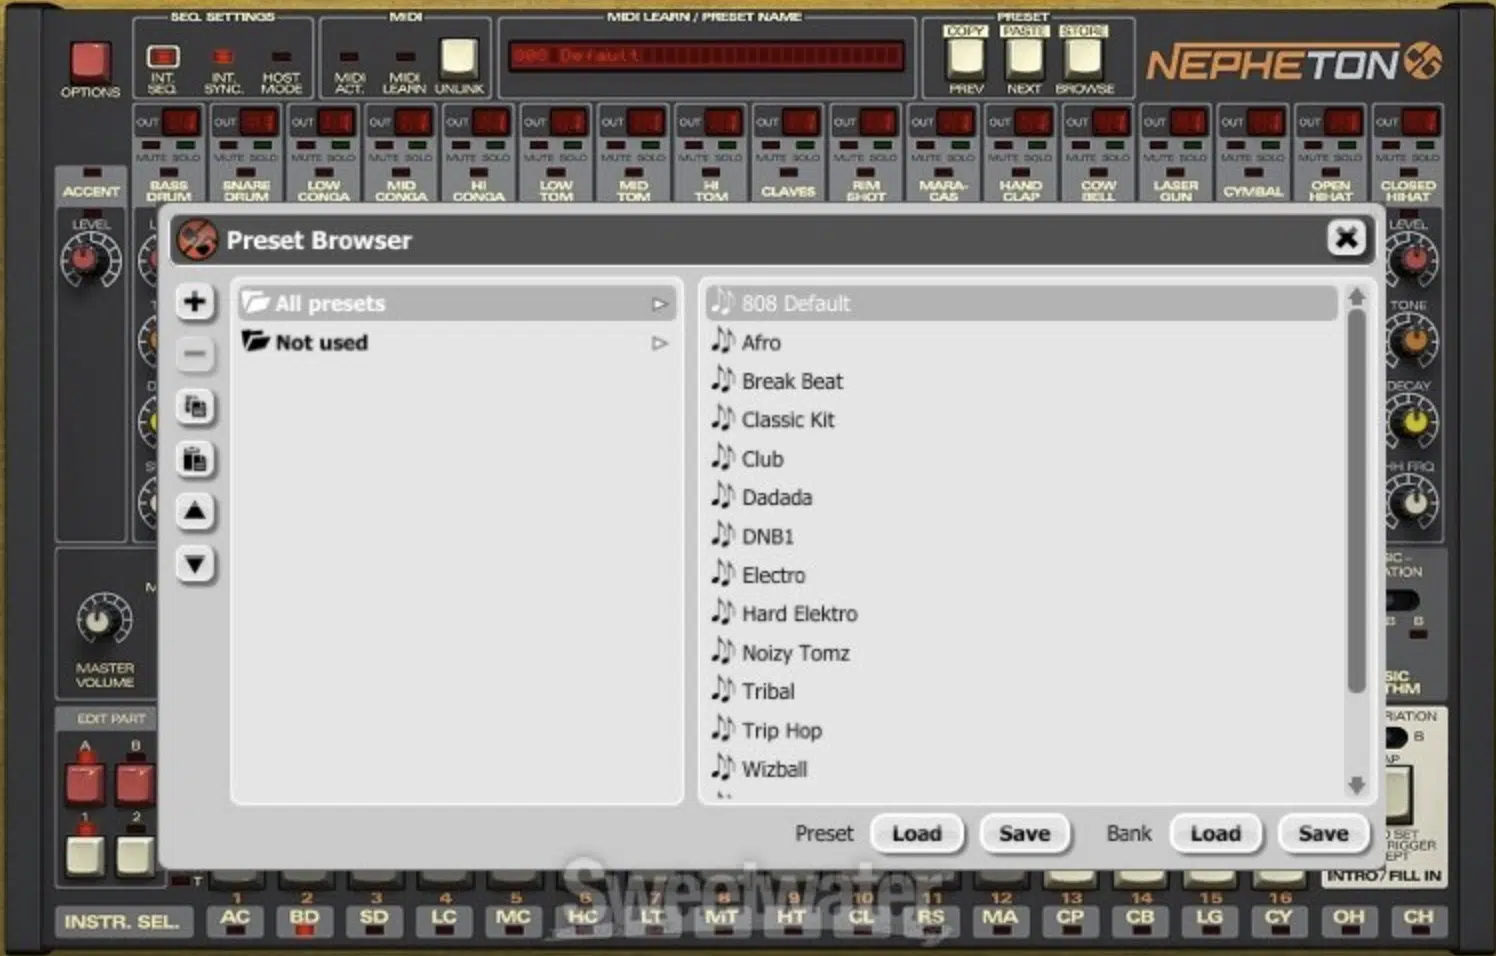Image resolution: width=1496 pixels, height=956 pixels.
Task: Select edit part B red button
Action: 135,781
